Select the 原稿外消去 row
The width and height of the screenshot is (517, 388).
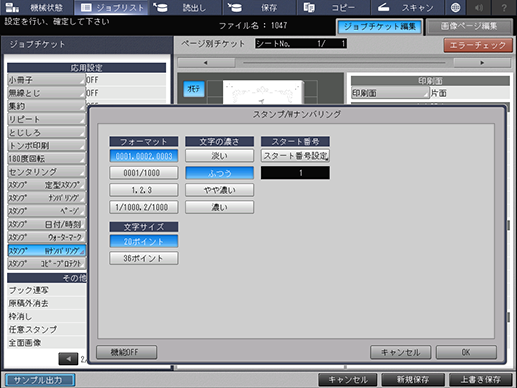coord(47,303)
